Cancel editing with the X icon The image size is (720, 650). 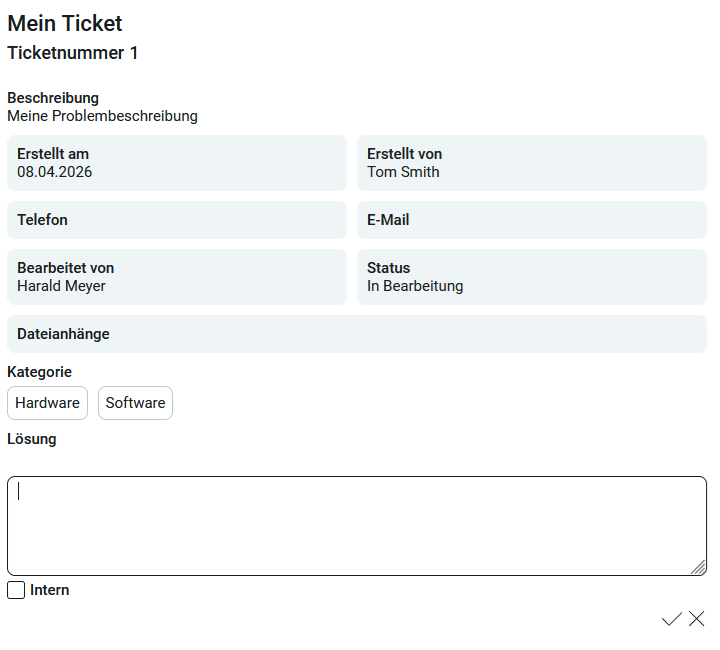coord(697,619)
